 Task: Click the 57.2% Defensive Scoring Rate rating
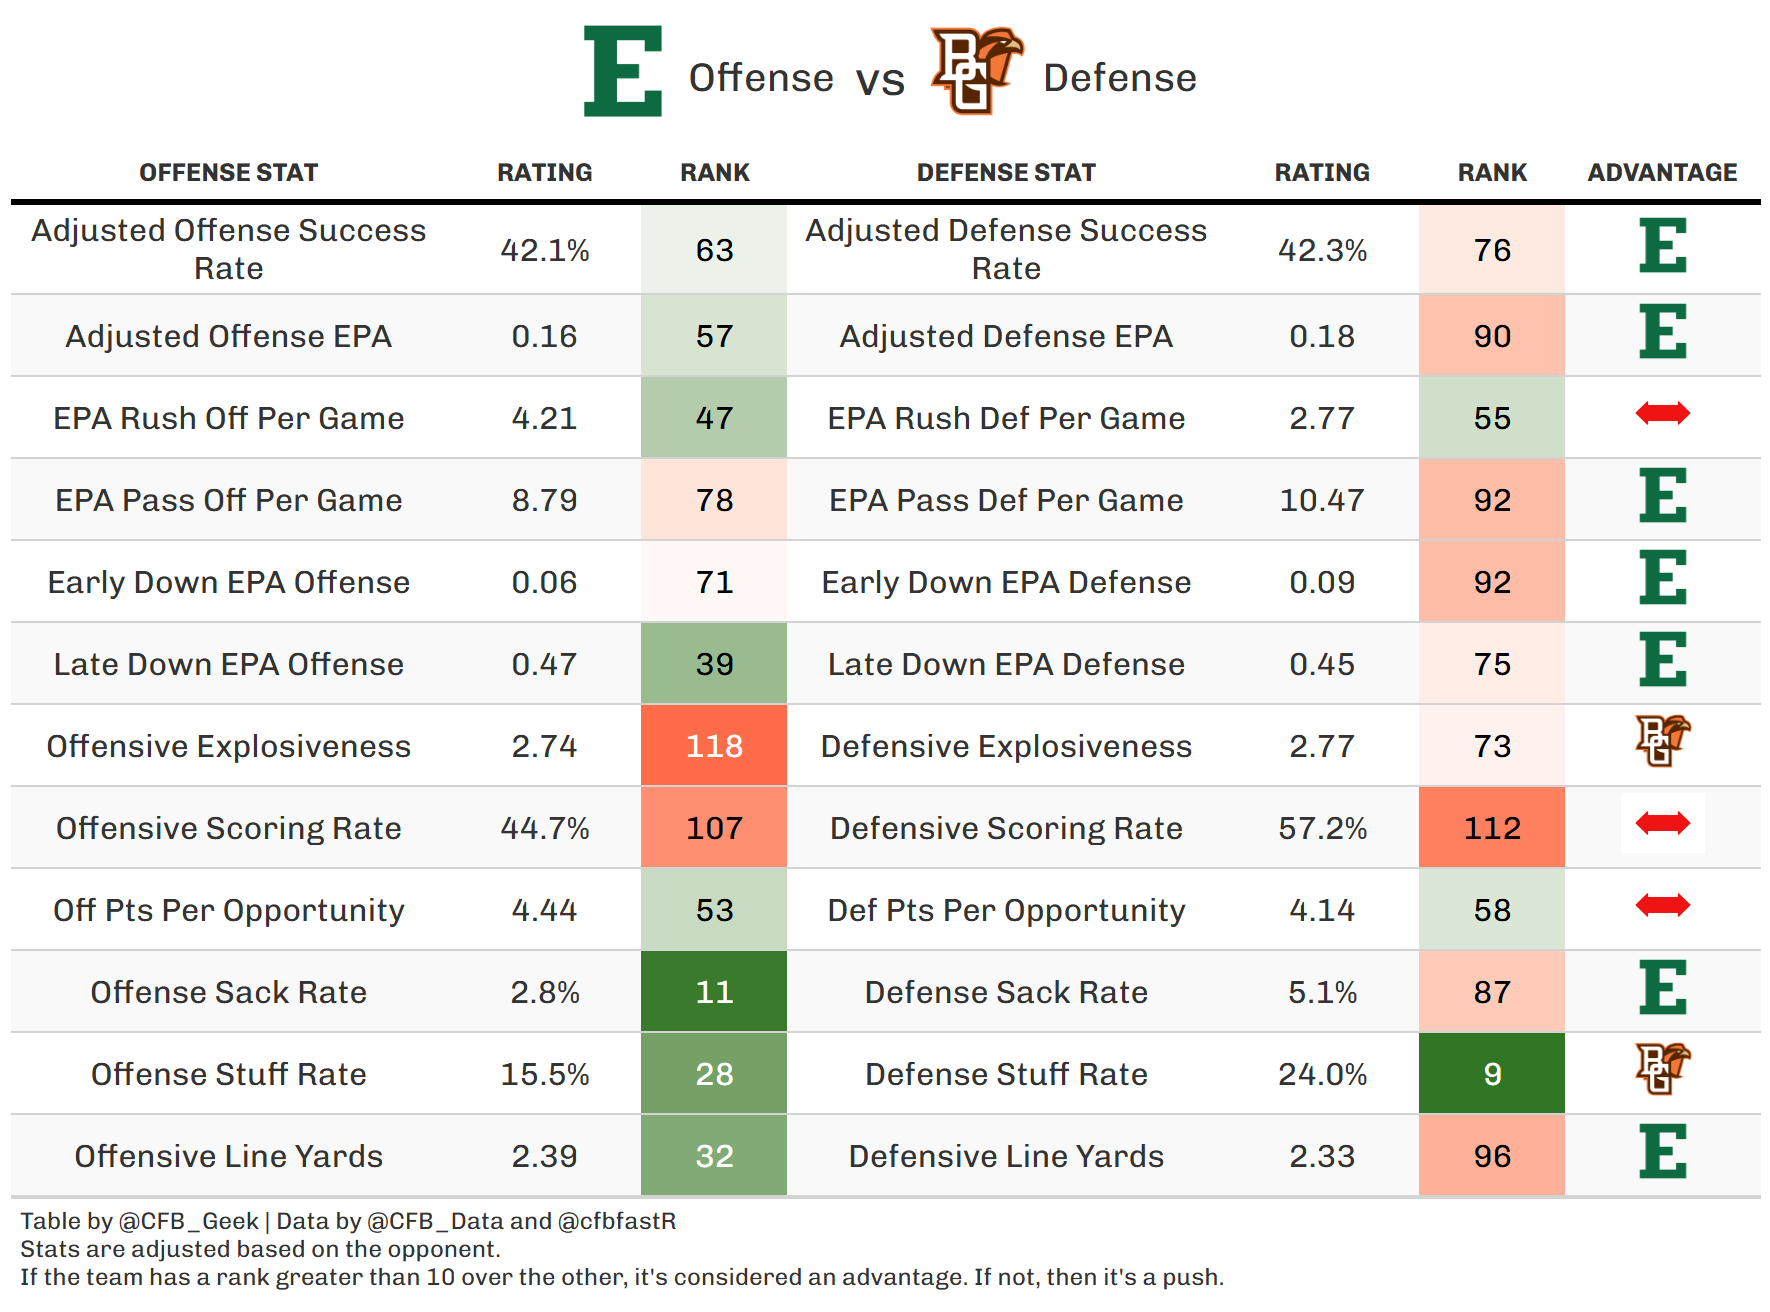pyautogui.click(x=1322, y=828)
